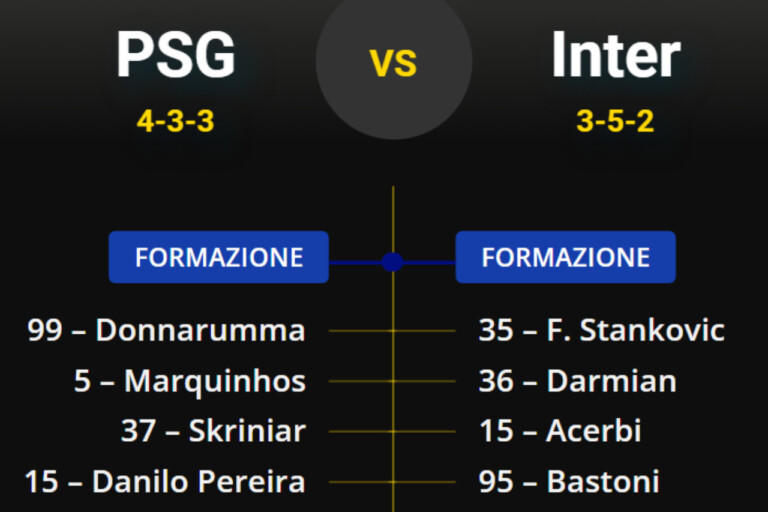Click the connector line beside Skriniar
Viewport: 768px width, 512px height.
pyautogui.click(x=360, y=431)
